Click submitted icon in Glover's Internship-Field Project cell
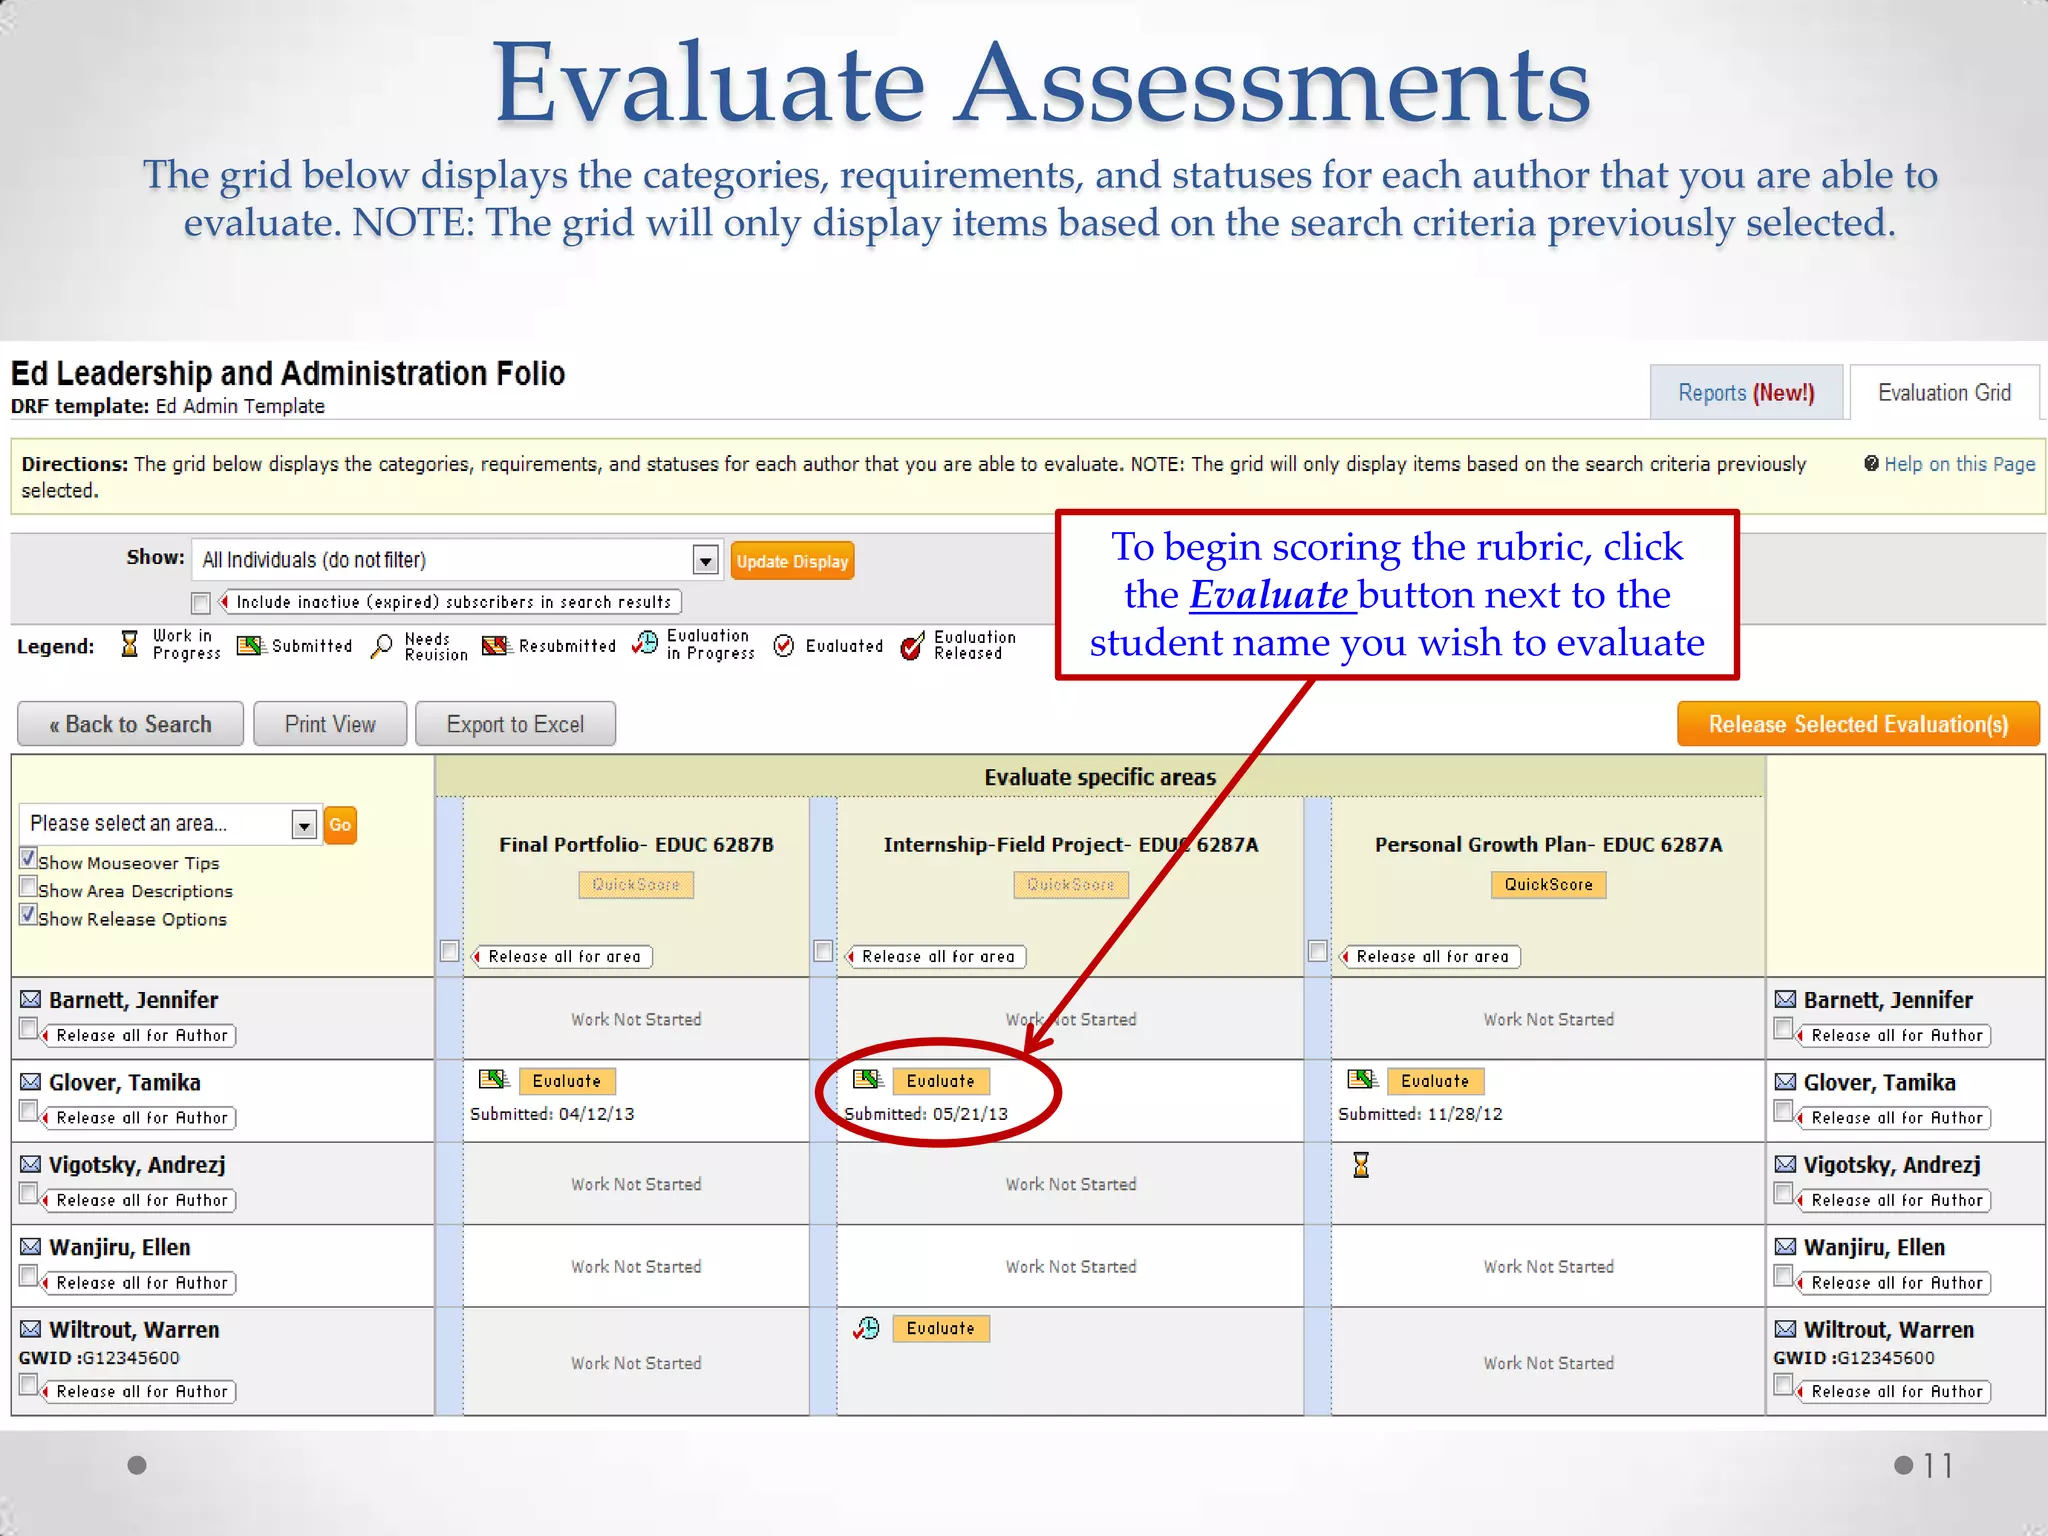The height and width of the screenshot is (1536, 2048). coord(868,1080)
